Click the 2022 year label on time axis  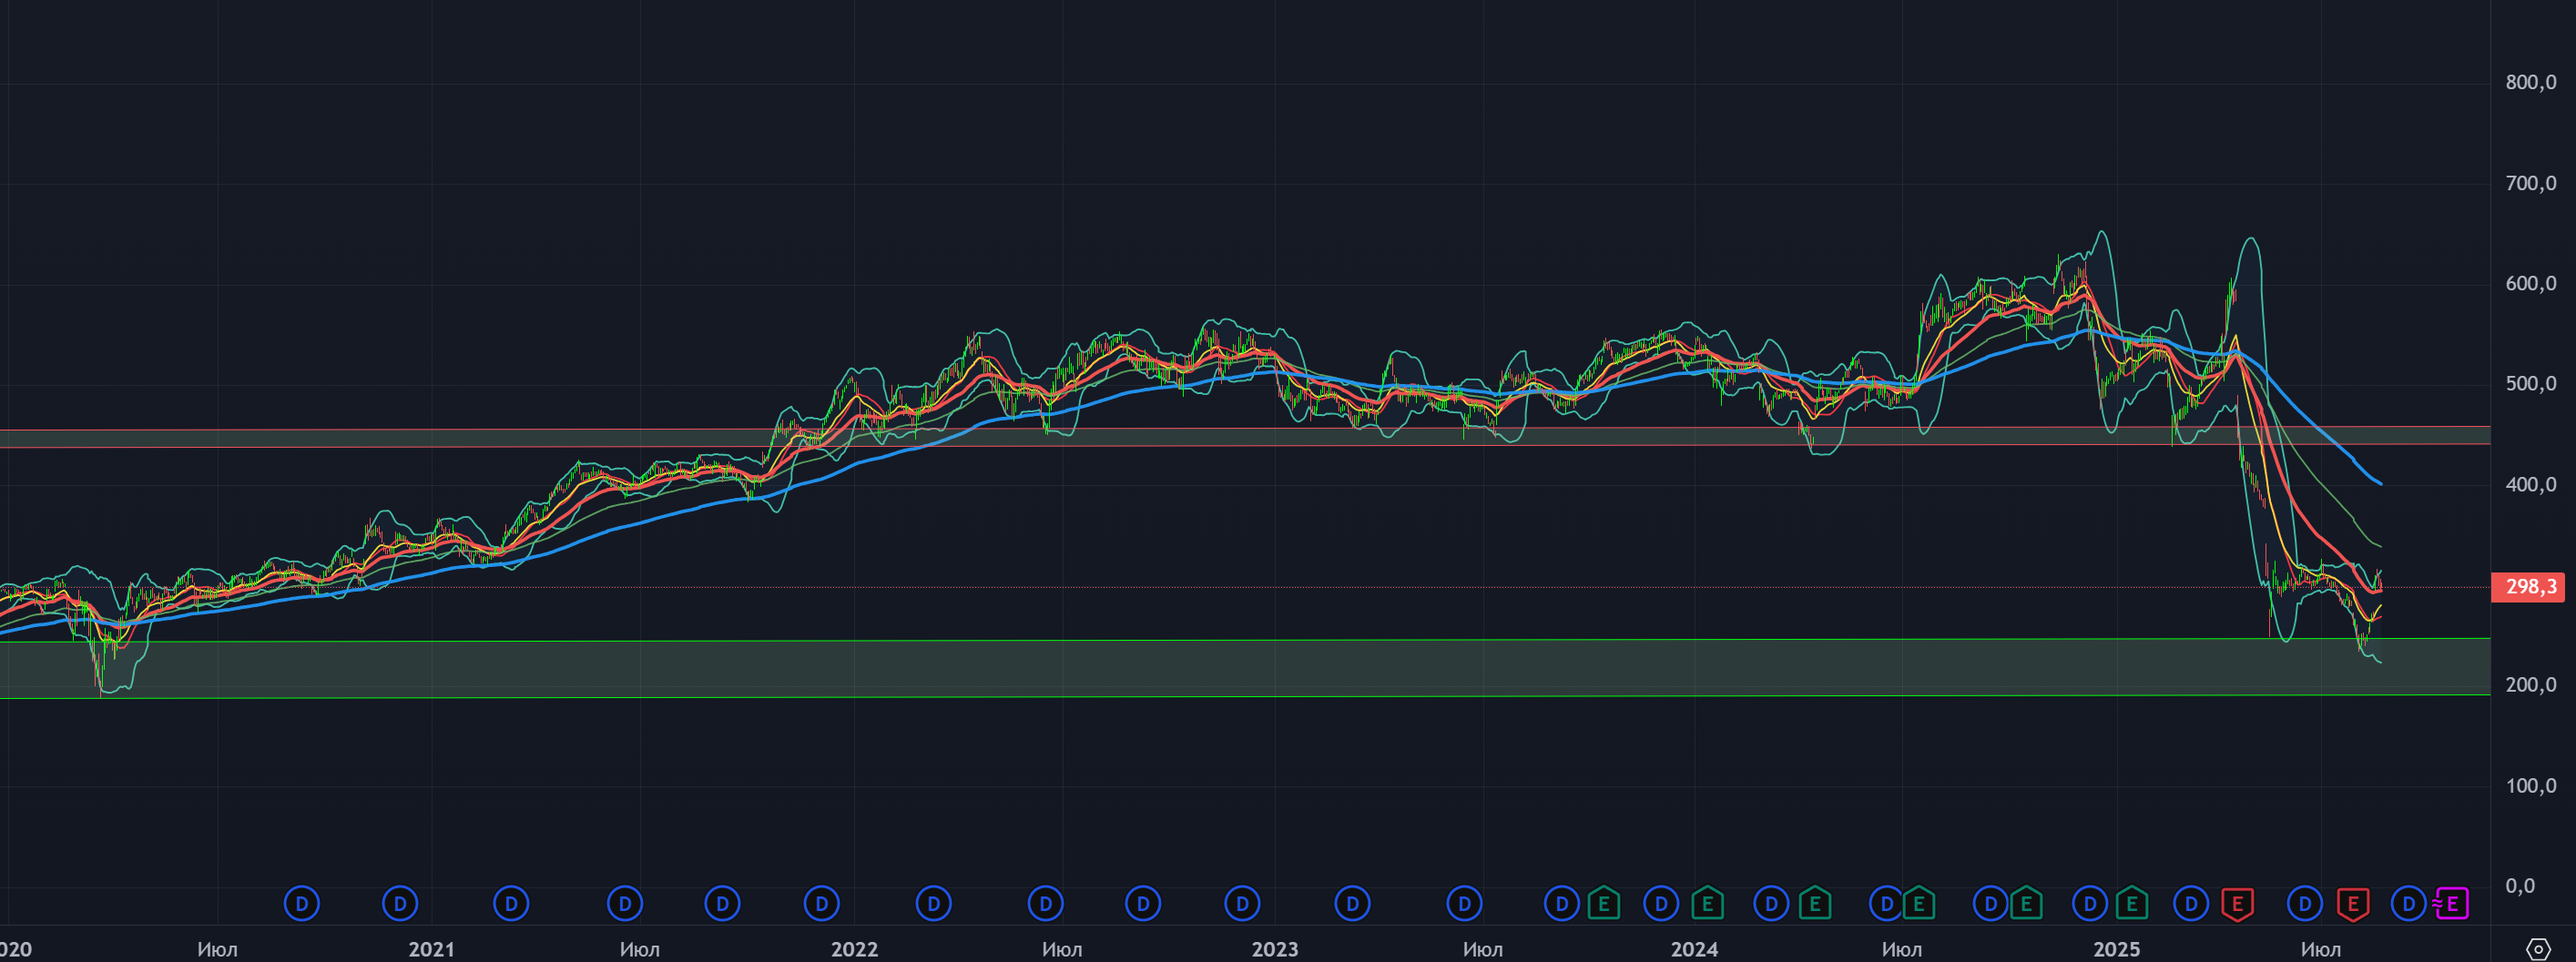click(854, 949)
